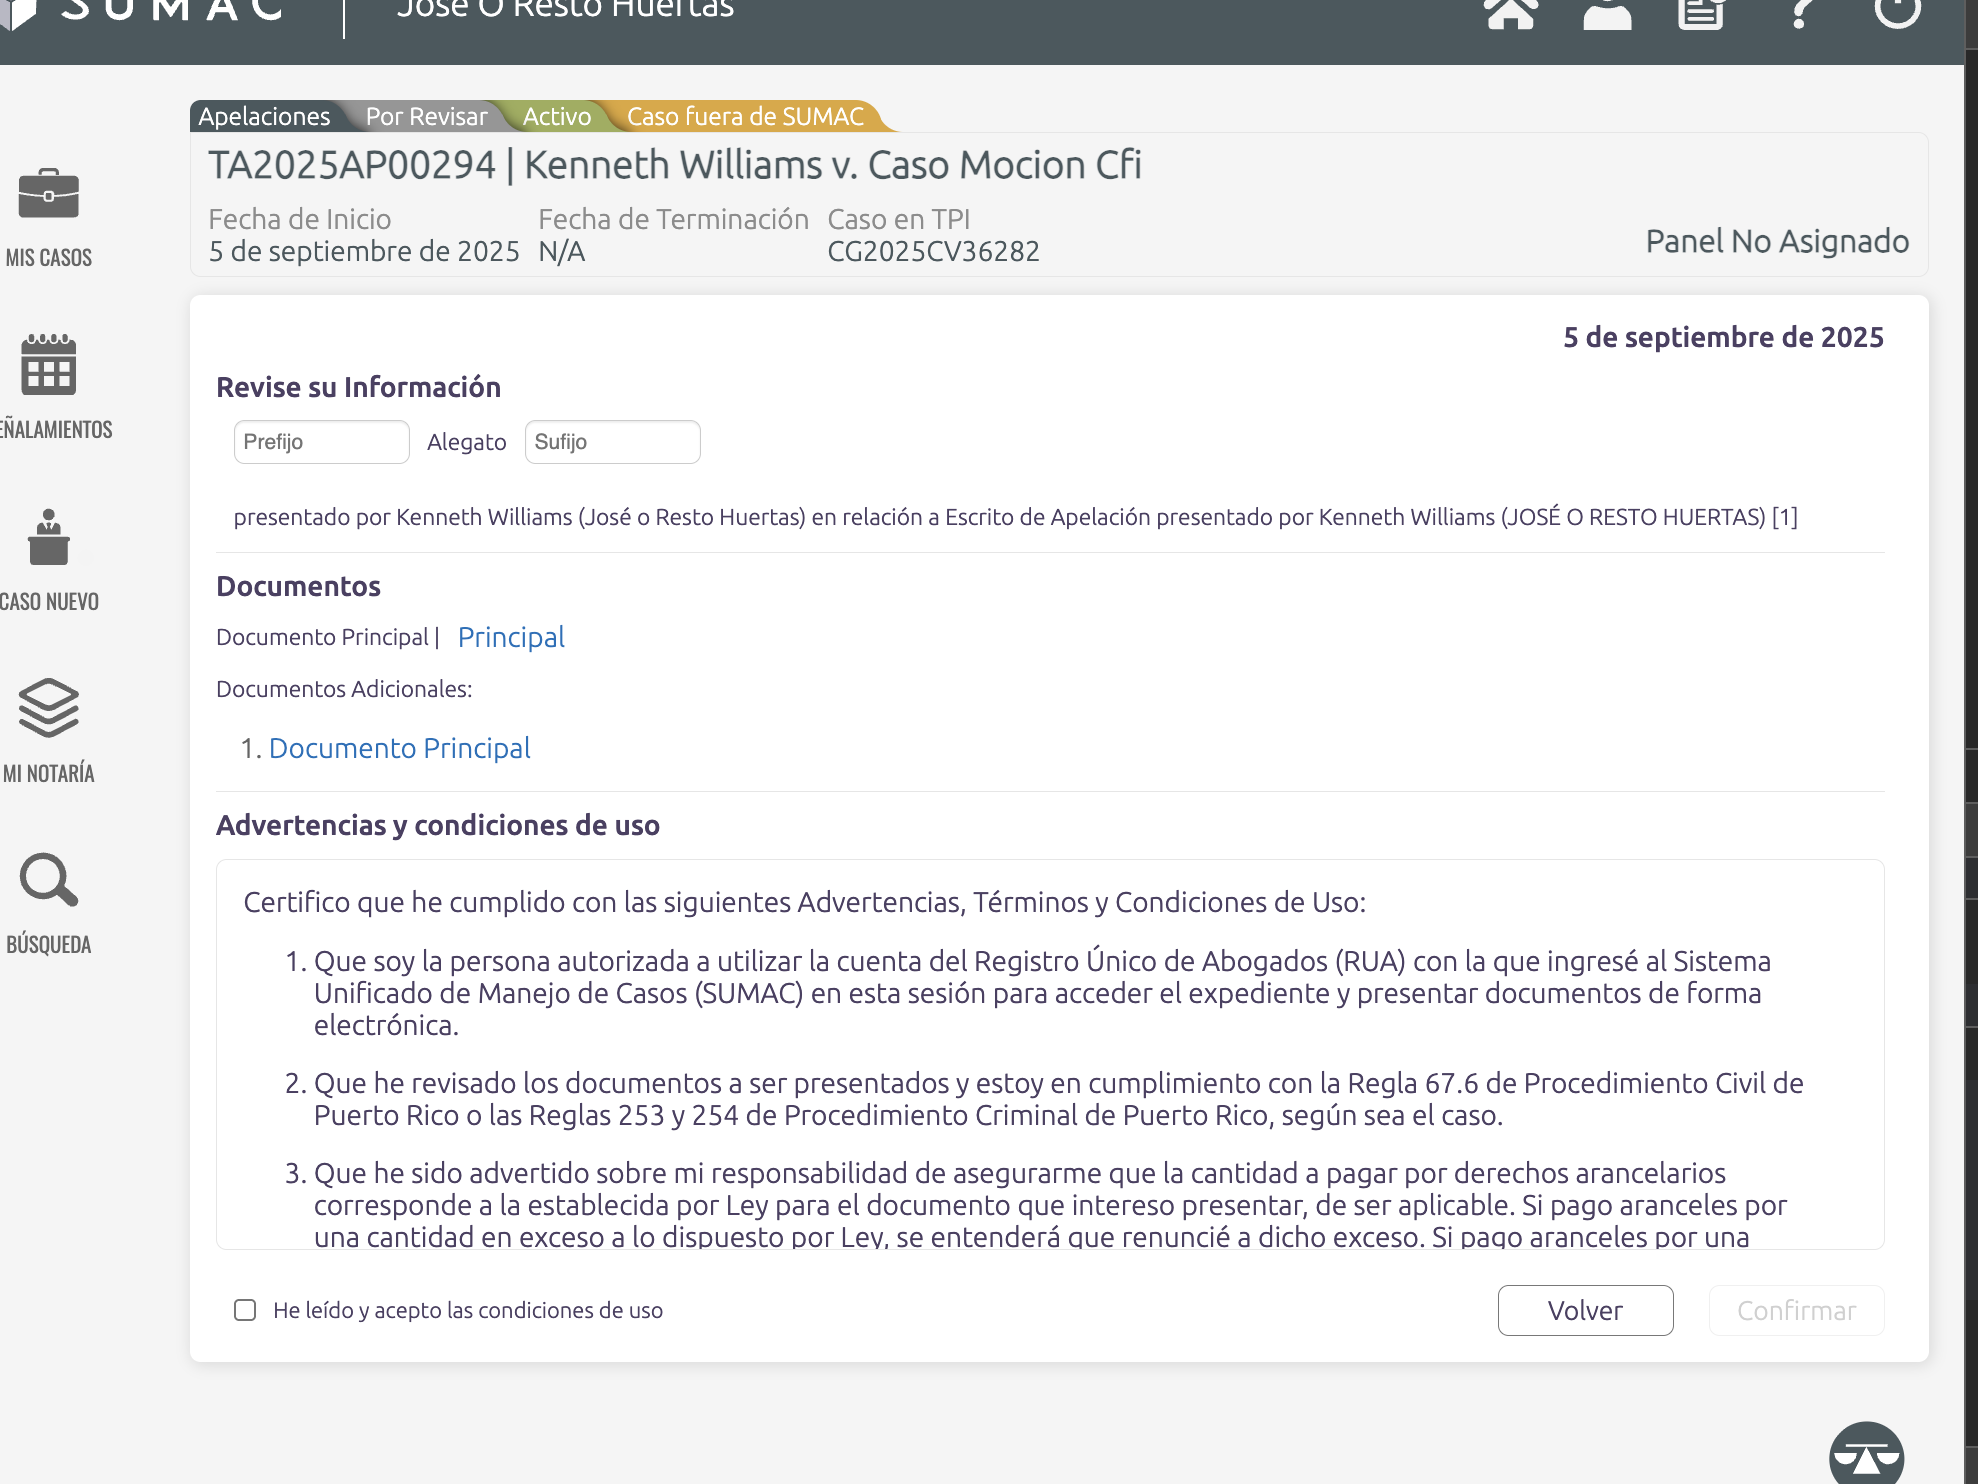
Task: Open Búsqueda magnifier icon
Action: [48, 881]
